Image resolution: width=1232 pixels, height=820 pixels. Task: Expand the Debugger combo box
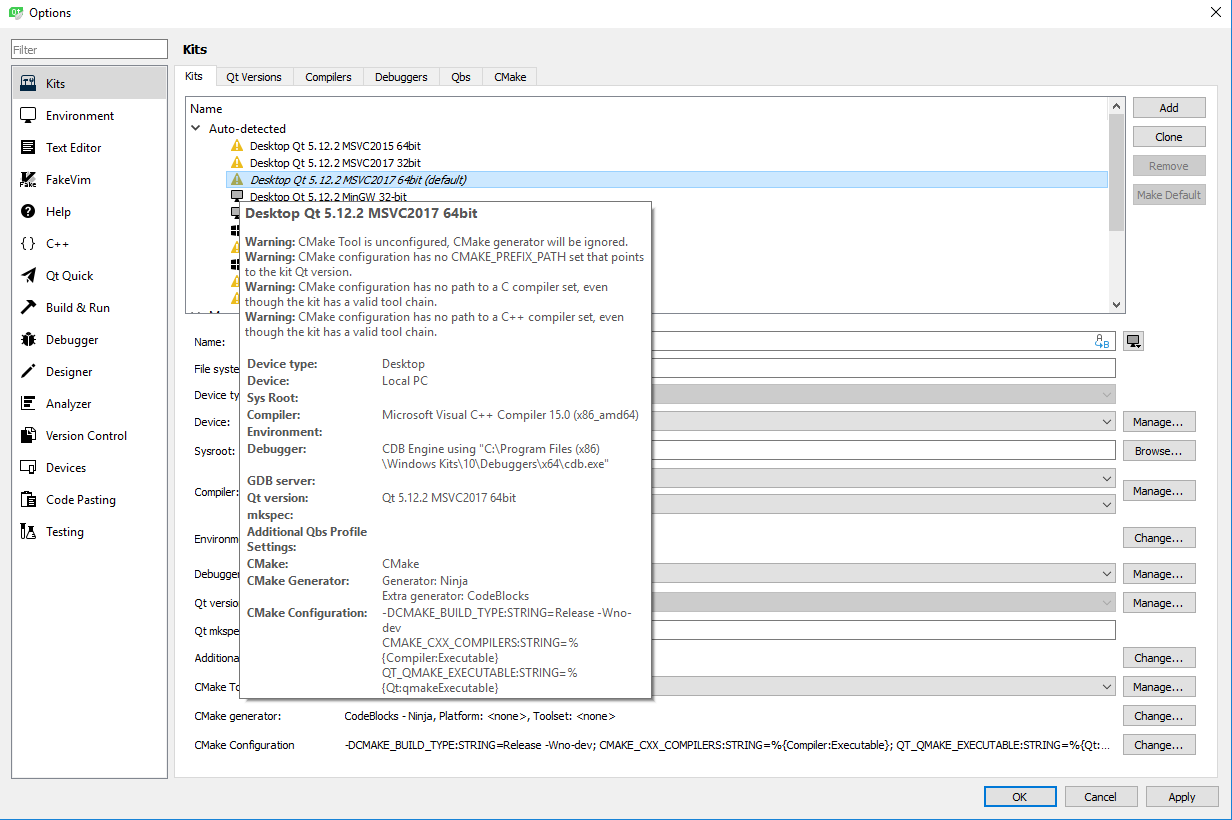(x=1106, y=574)
